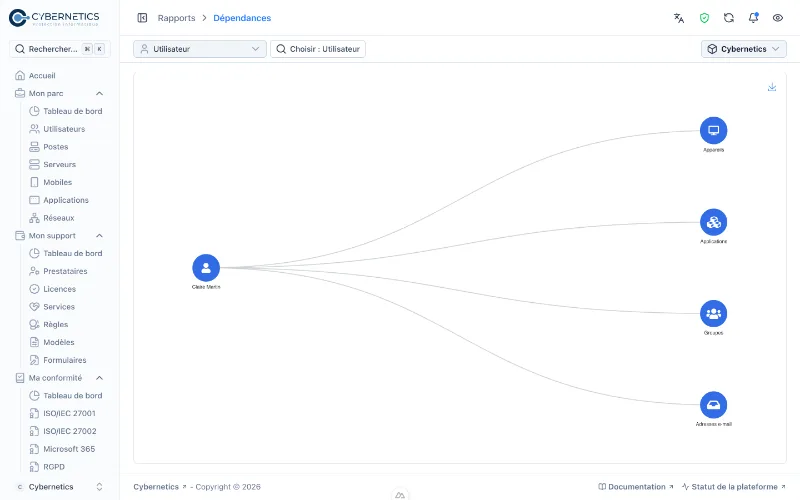
Task: Open the Cybernetics organization dropdown
Action: coord(743,49)
